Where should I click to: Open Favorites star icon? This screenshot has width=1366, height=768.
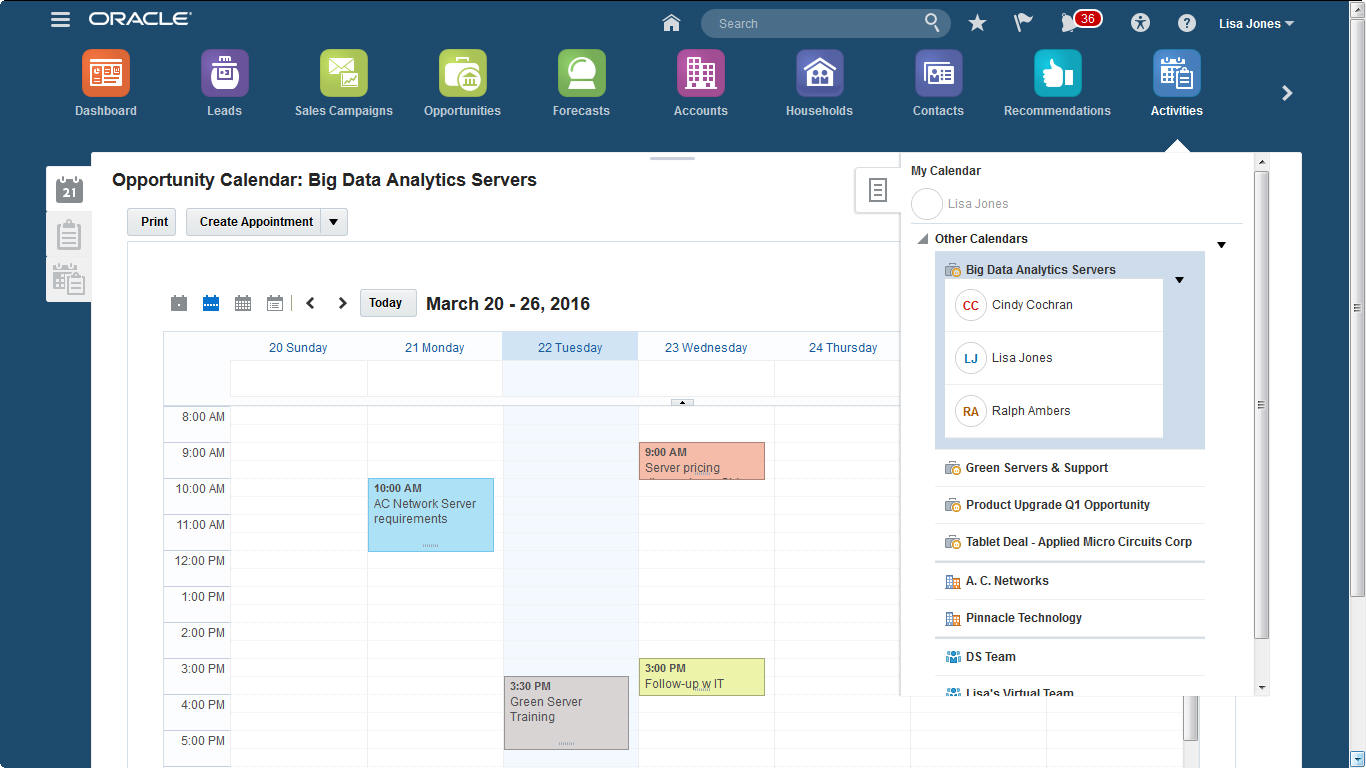(978, 23)
